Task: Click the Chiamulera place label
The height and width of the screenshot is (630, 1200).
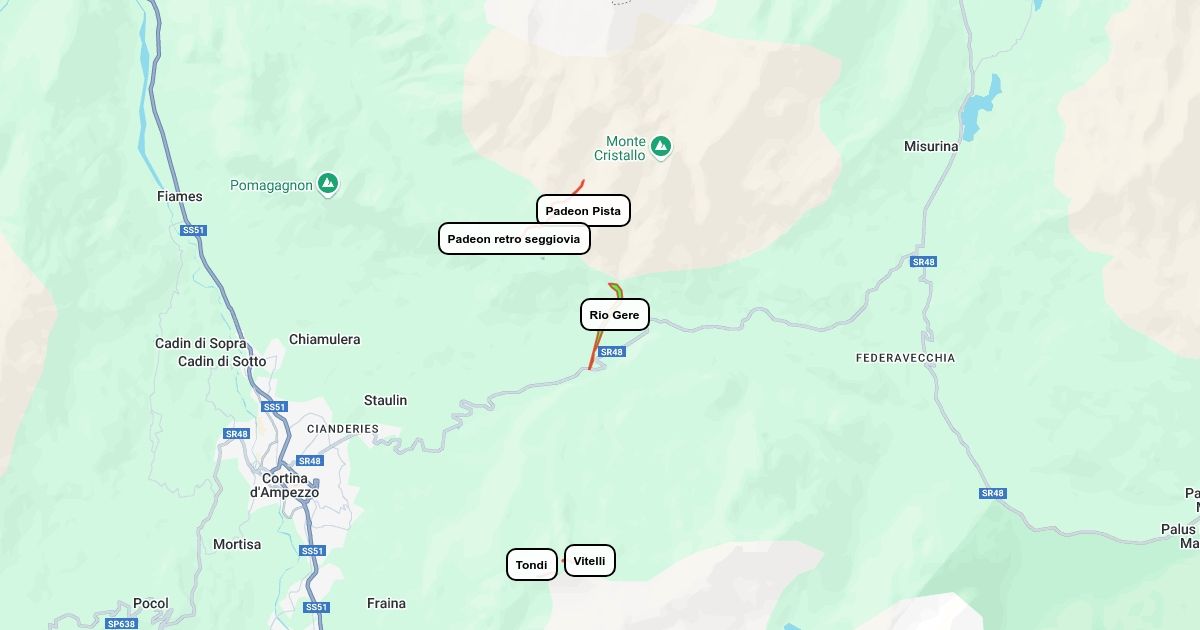Action: (324, 339)
